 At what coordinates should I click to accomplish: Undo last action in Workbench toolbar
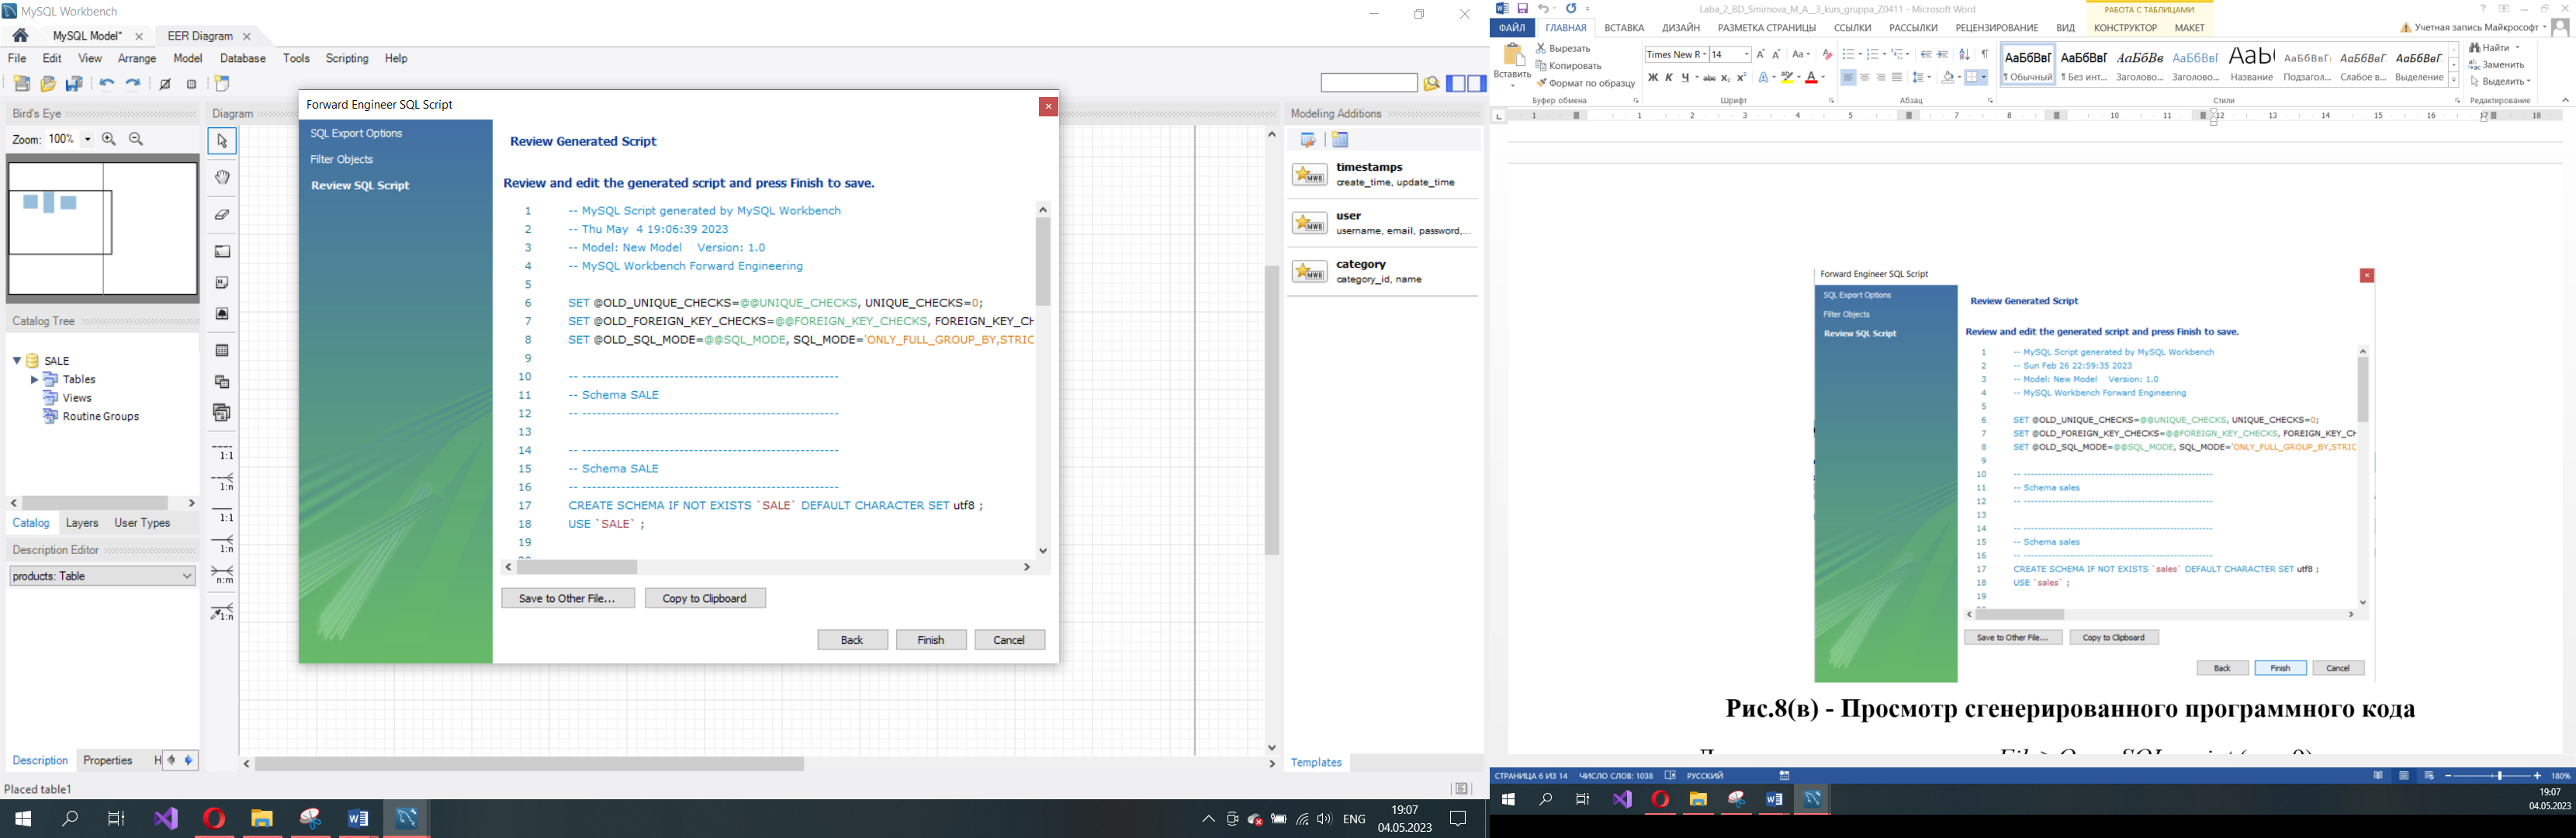[x=107, y=84]
